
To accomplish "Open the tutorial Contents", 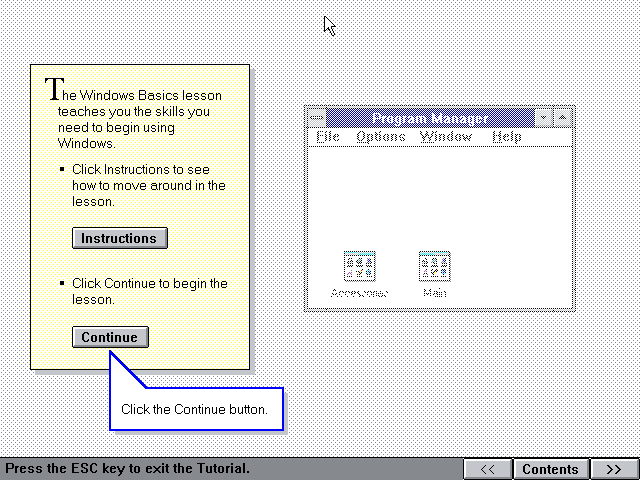I will pos(550,469).
